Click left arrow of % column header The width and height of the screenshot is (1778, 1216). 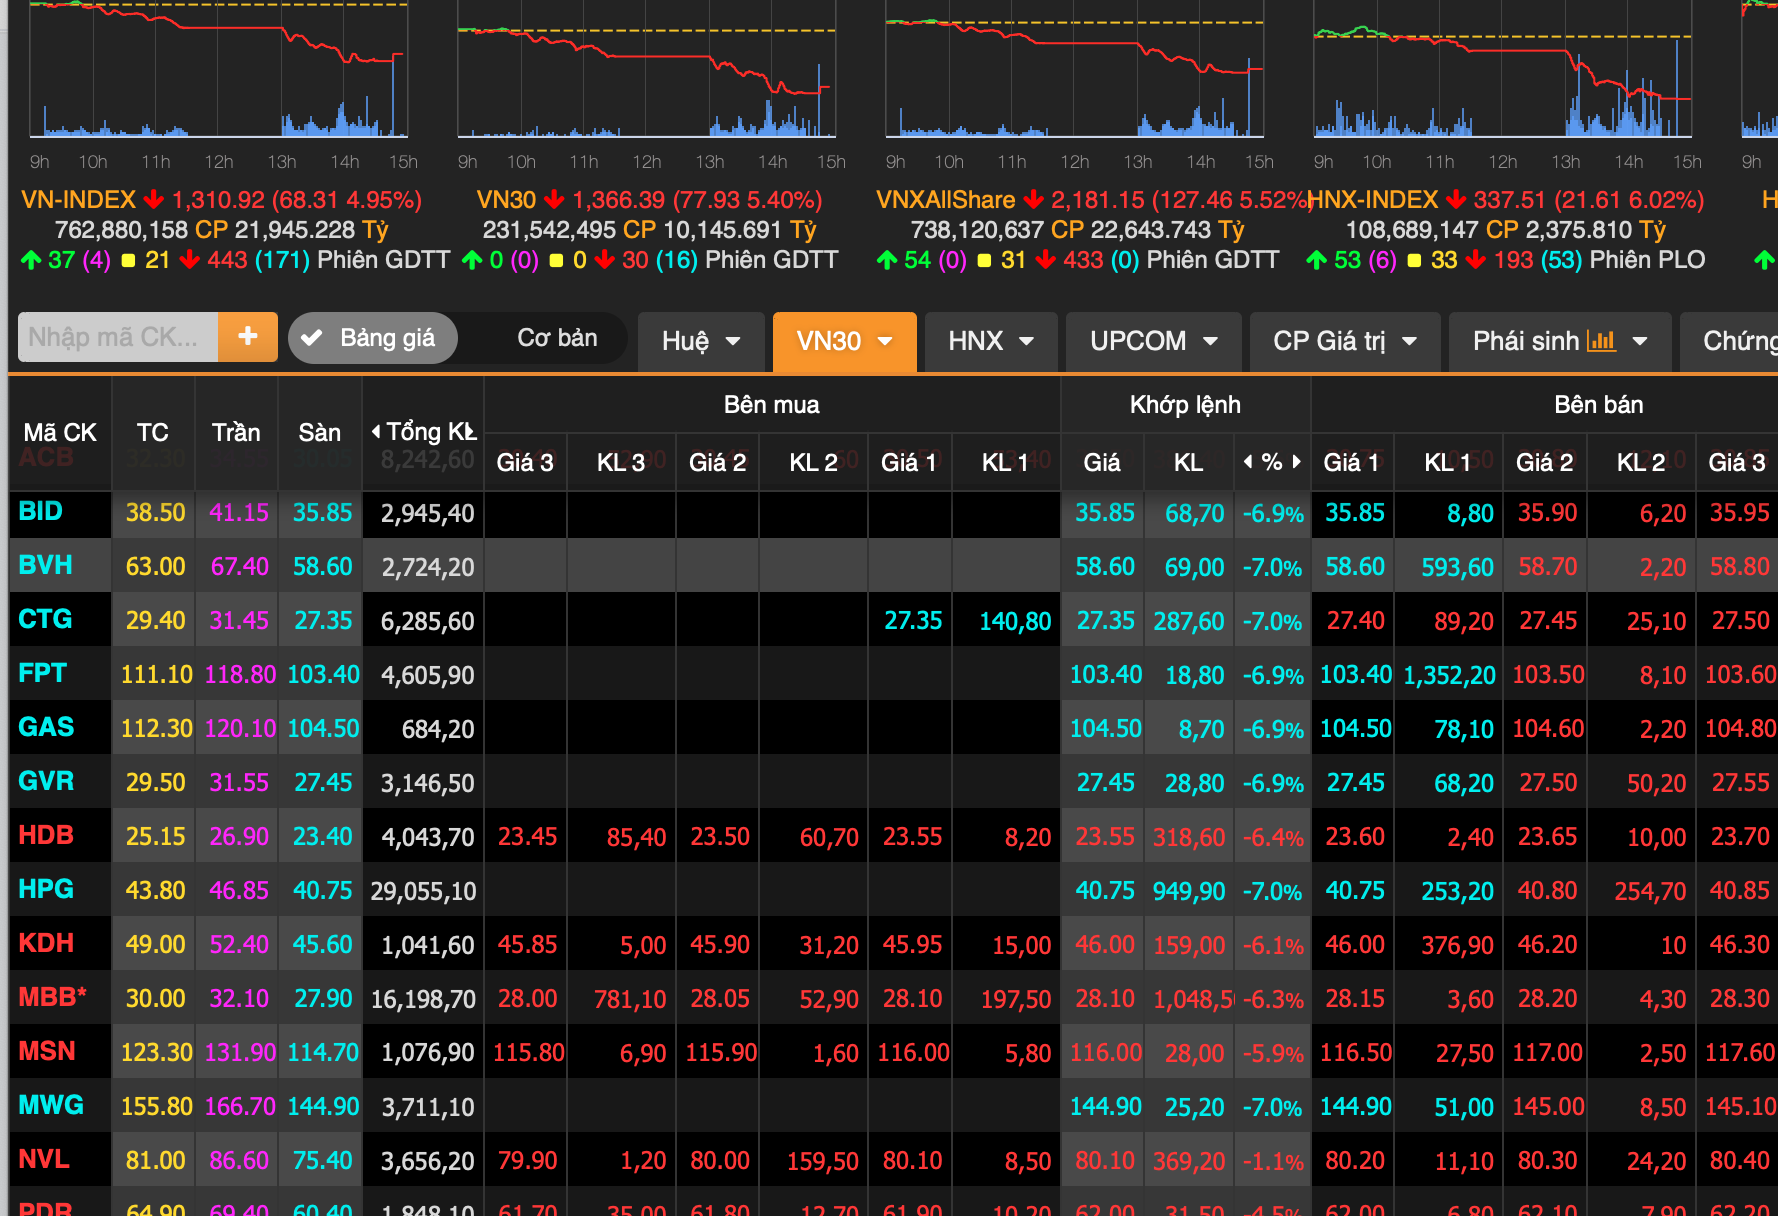[x=1248, y=462]
